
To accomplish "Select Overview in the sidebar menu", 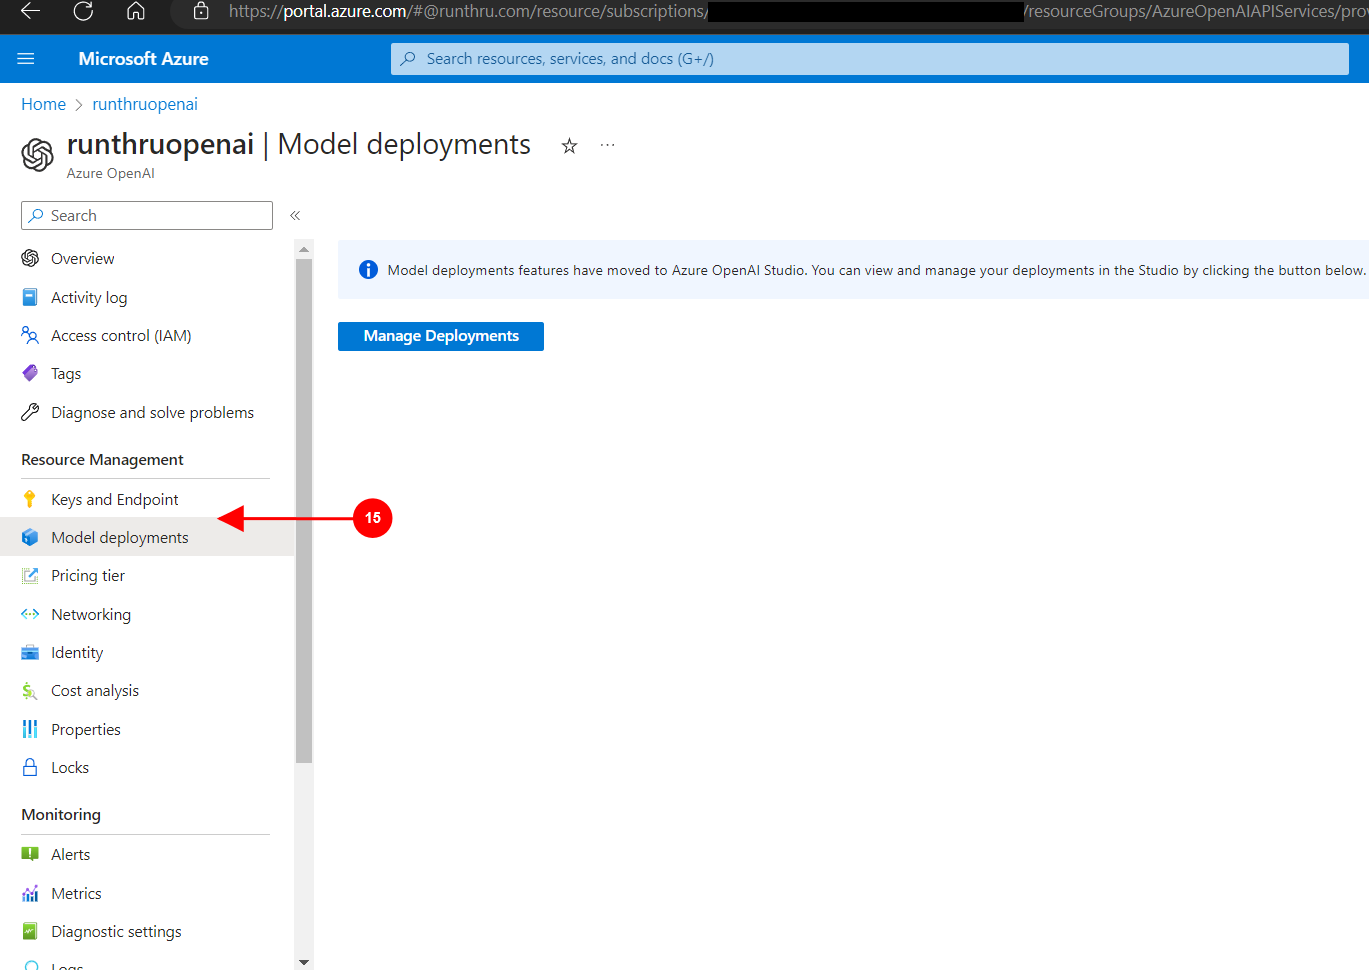I will tap(82, 259).
